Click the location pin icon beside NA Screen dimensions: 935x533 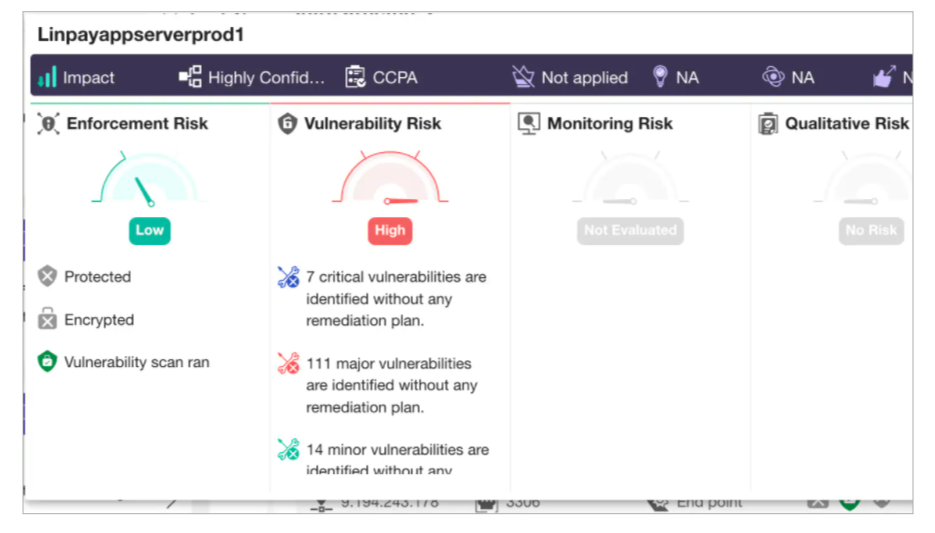[x=660, y=77]
